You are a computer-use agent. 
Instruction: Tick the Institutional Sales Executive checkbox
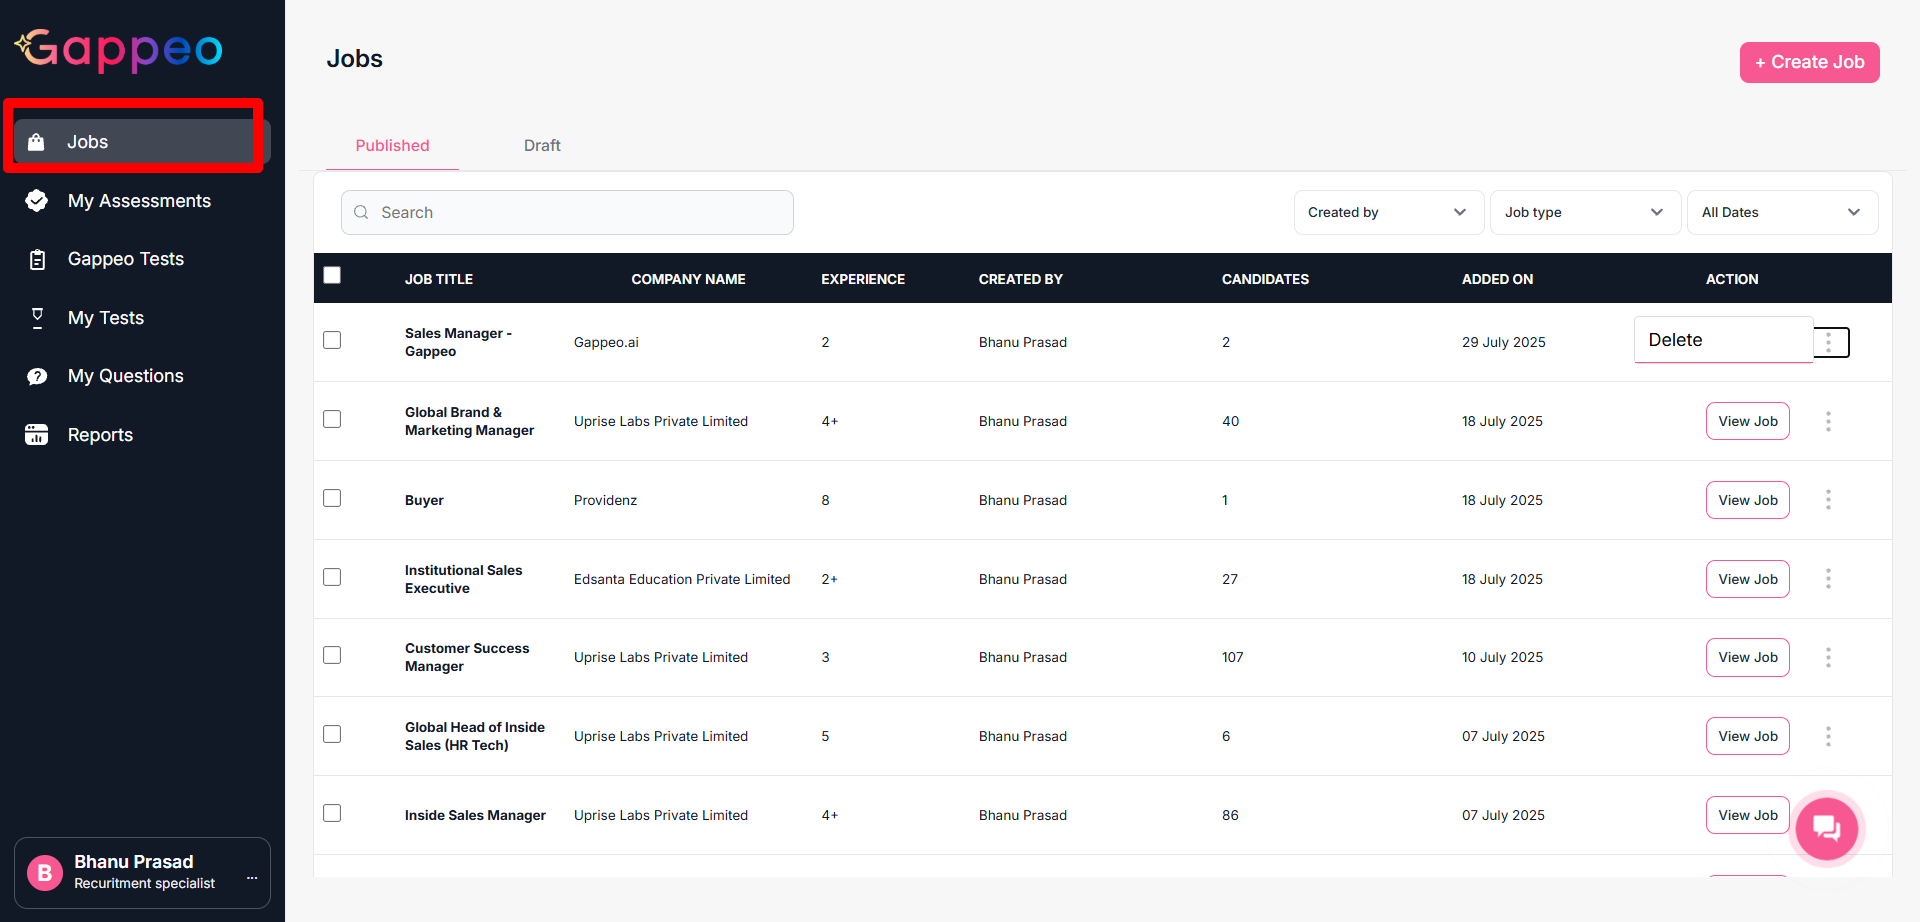(x=332, y=577)
